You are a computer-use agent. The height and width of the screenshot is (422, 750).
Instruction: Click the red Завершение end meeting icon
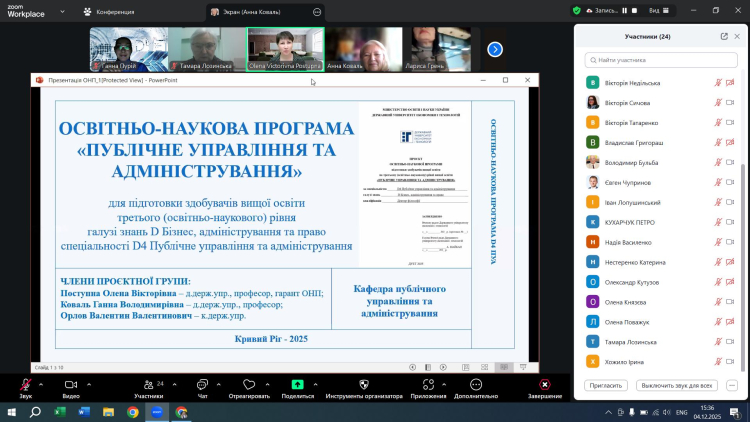click(544, 384)
